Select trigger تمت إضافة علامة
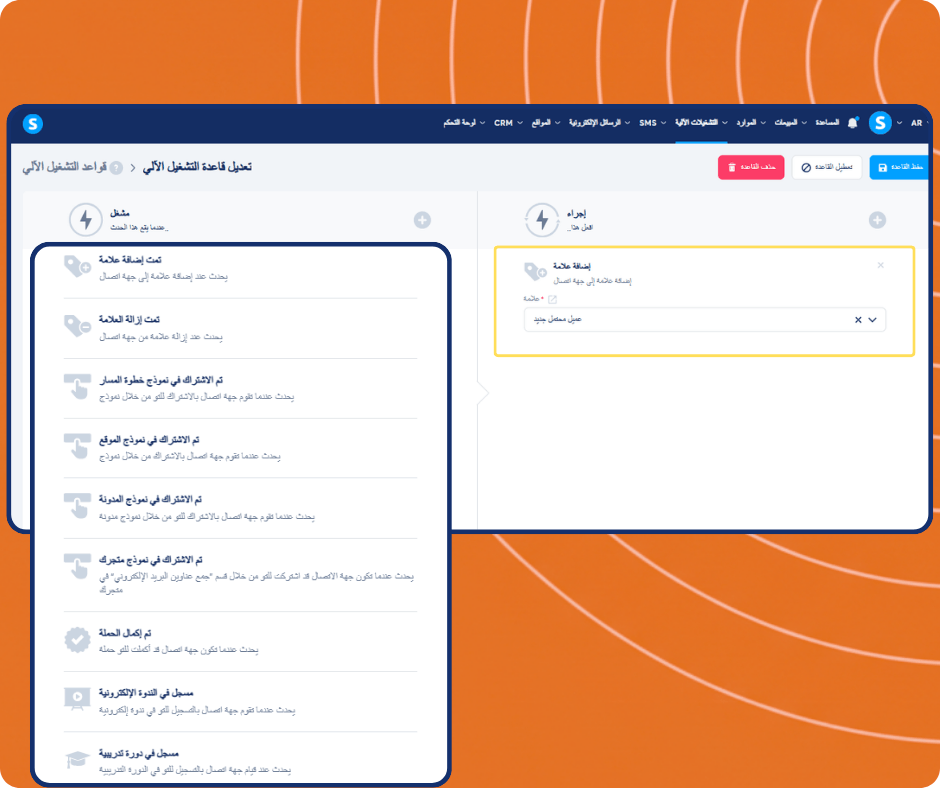Viewport: 940px width, 788px height. point(240,268)
